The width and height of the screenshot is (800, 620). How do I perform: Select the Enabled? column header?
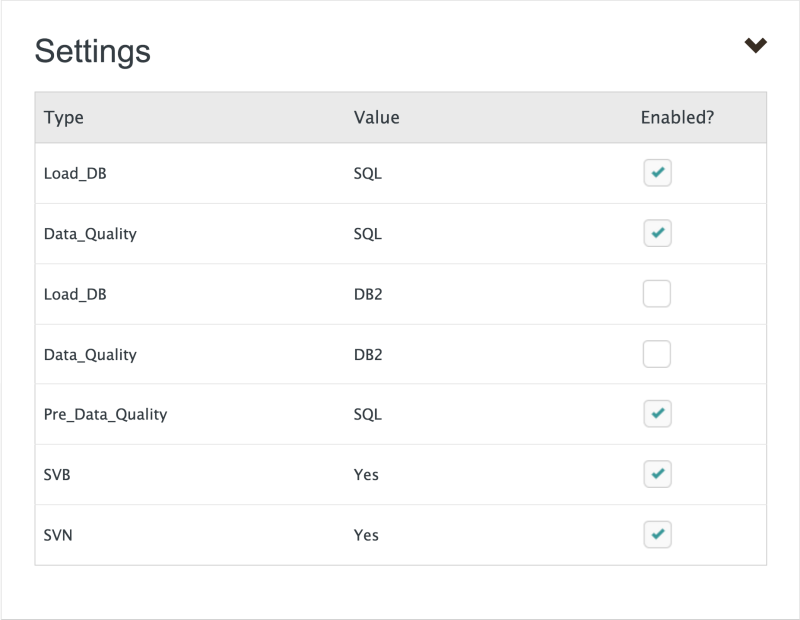click(677, 117)
